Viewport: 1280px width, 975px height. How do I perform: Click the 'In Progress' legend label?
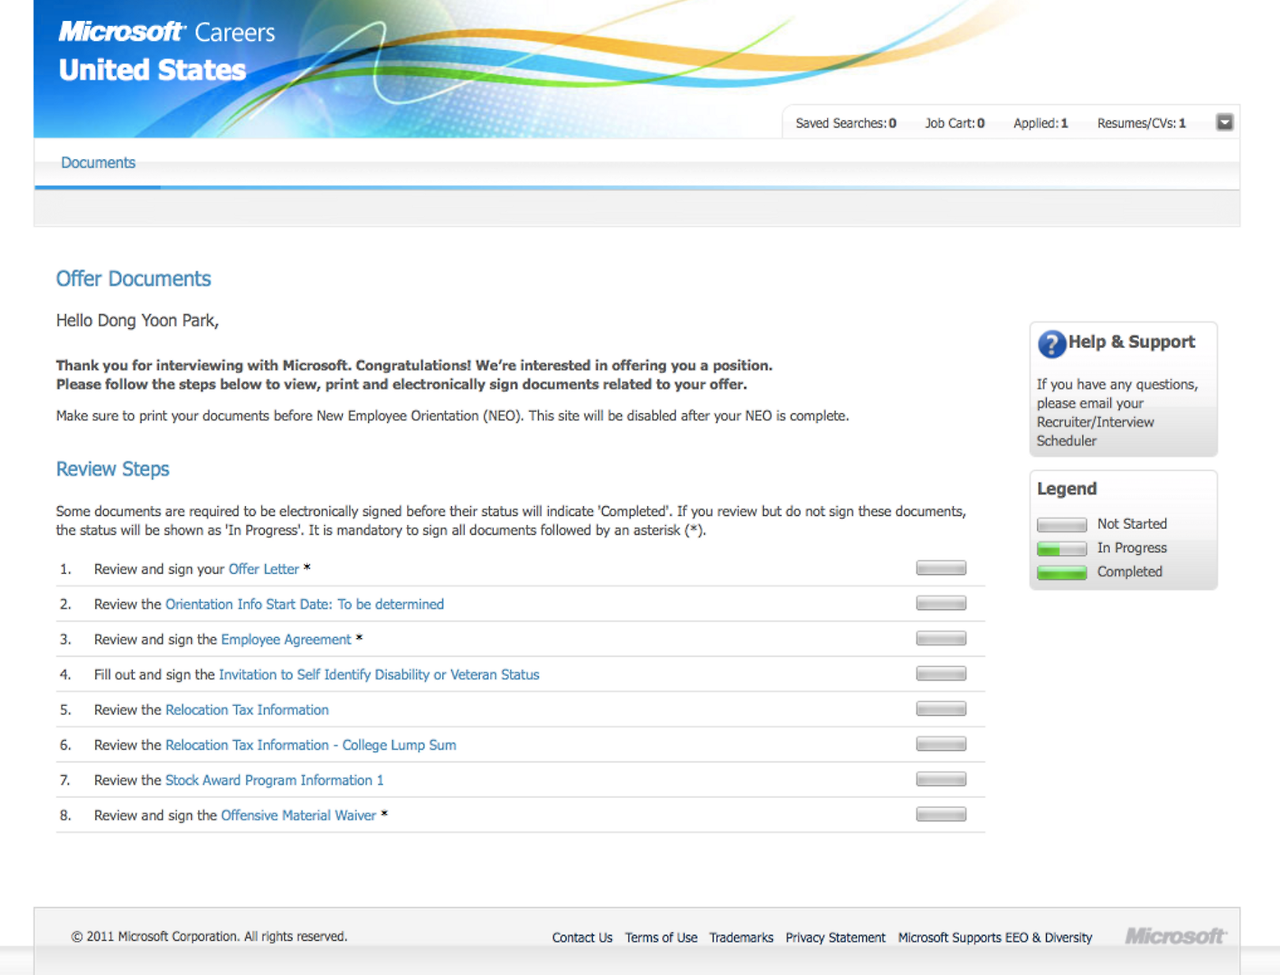1132,548
